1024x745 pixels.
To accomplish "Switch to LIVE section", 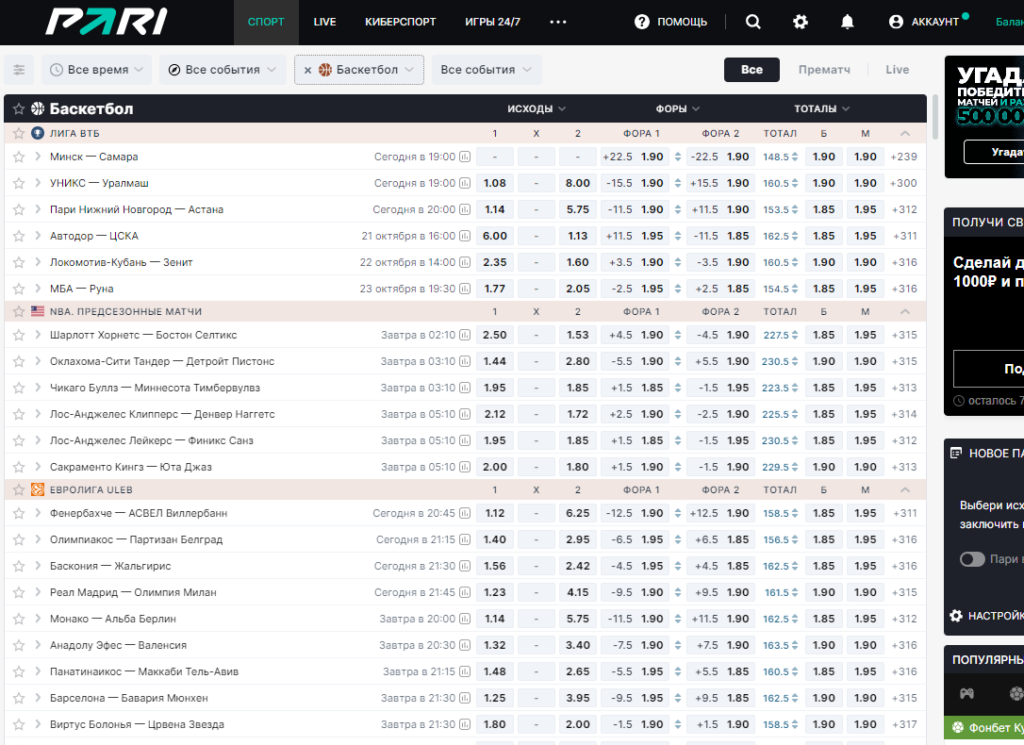I will [x=325, y=22].
